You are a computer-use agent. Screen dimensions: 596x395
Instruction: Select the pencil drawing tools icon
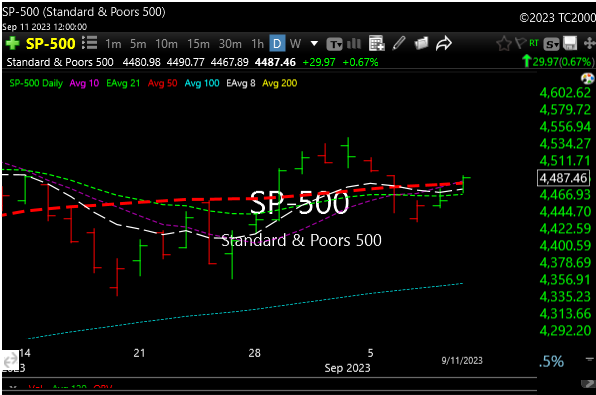(x=399, y=43)
